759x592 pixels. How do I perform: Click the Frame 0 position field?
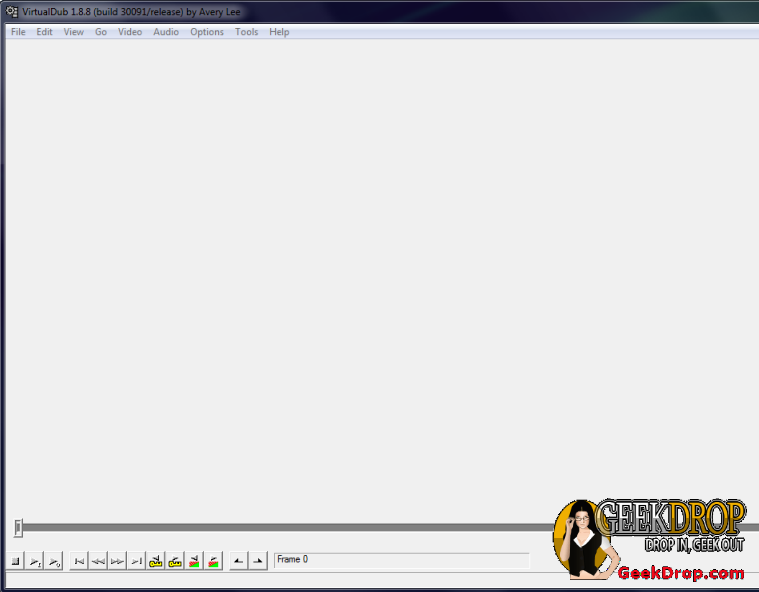(x=400, y=560)
